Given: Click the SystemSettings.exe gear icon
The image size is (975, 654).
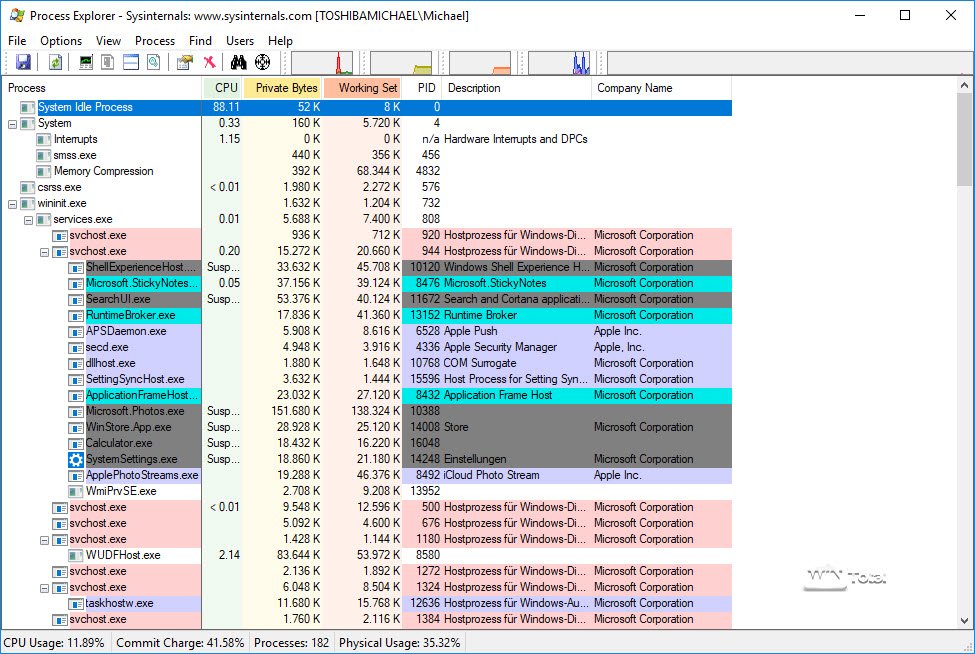Looking at the screenshot, I should click(76, 459).
